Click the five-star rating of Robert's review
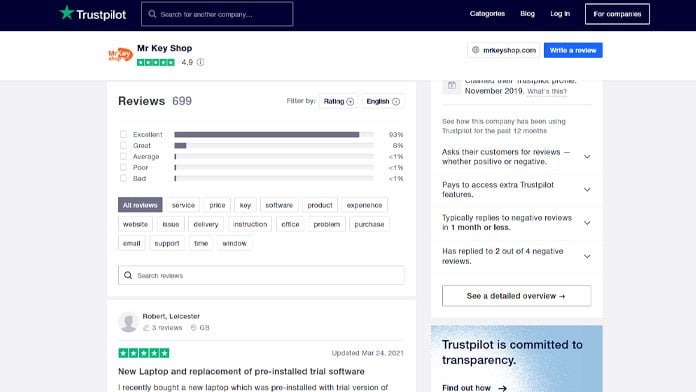Image resolution: width=696 pixels, height=392 pixels. point(144,353)
